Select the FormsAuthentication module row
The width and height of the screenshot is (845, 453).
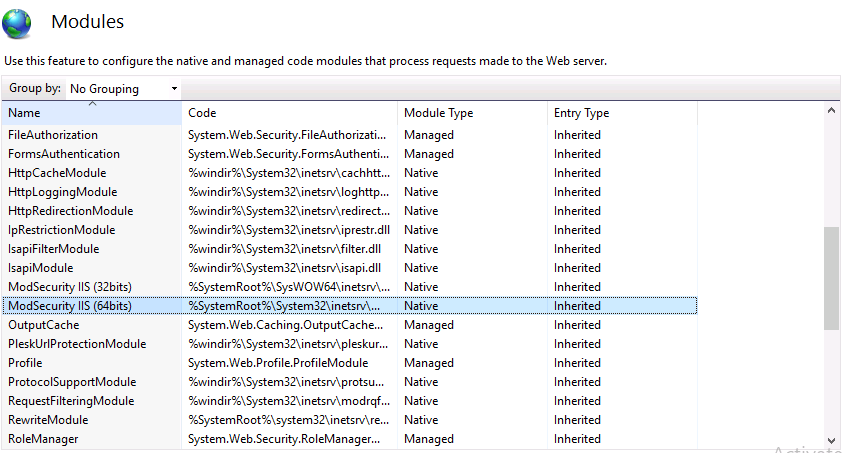tap(349, 154)
